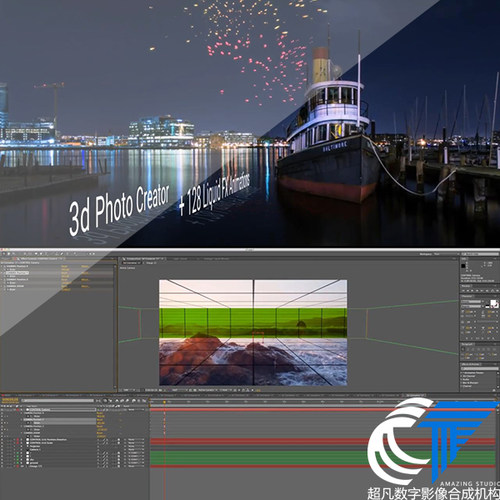Select the Camera 1 layer in timeline
500x500 pixels.
click(x=35, y=450)
